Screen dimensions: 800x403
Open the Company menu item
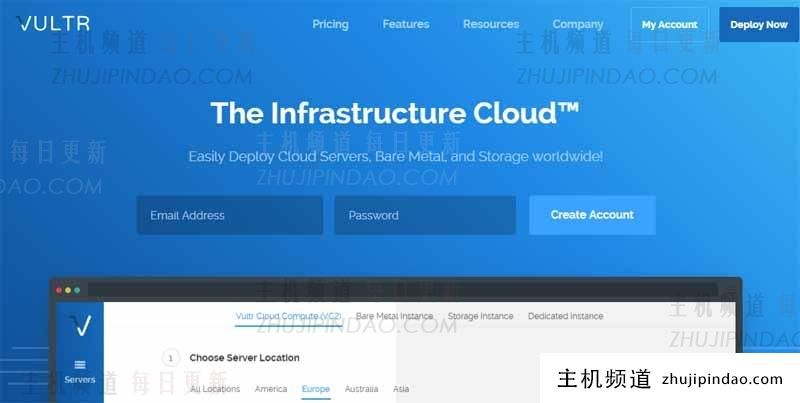pyautogui.click(x=578, y=24)
